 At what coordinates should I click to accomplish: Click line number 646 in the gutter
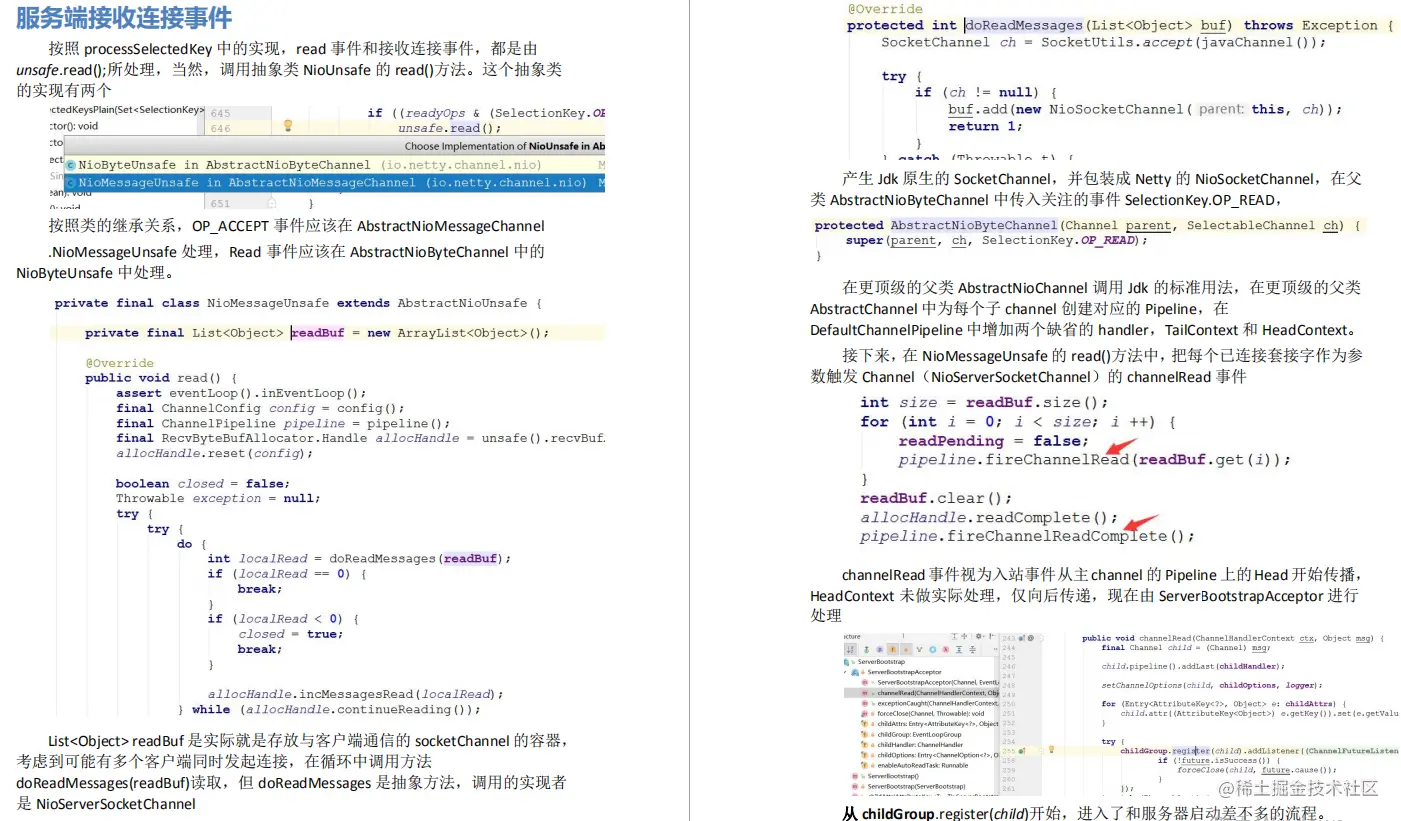coord(220,128)
